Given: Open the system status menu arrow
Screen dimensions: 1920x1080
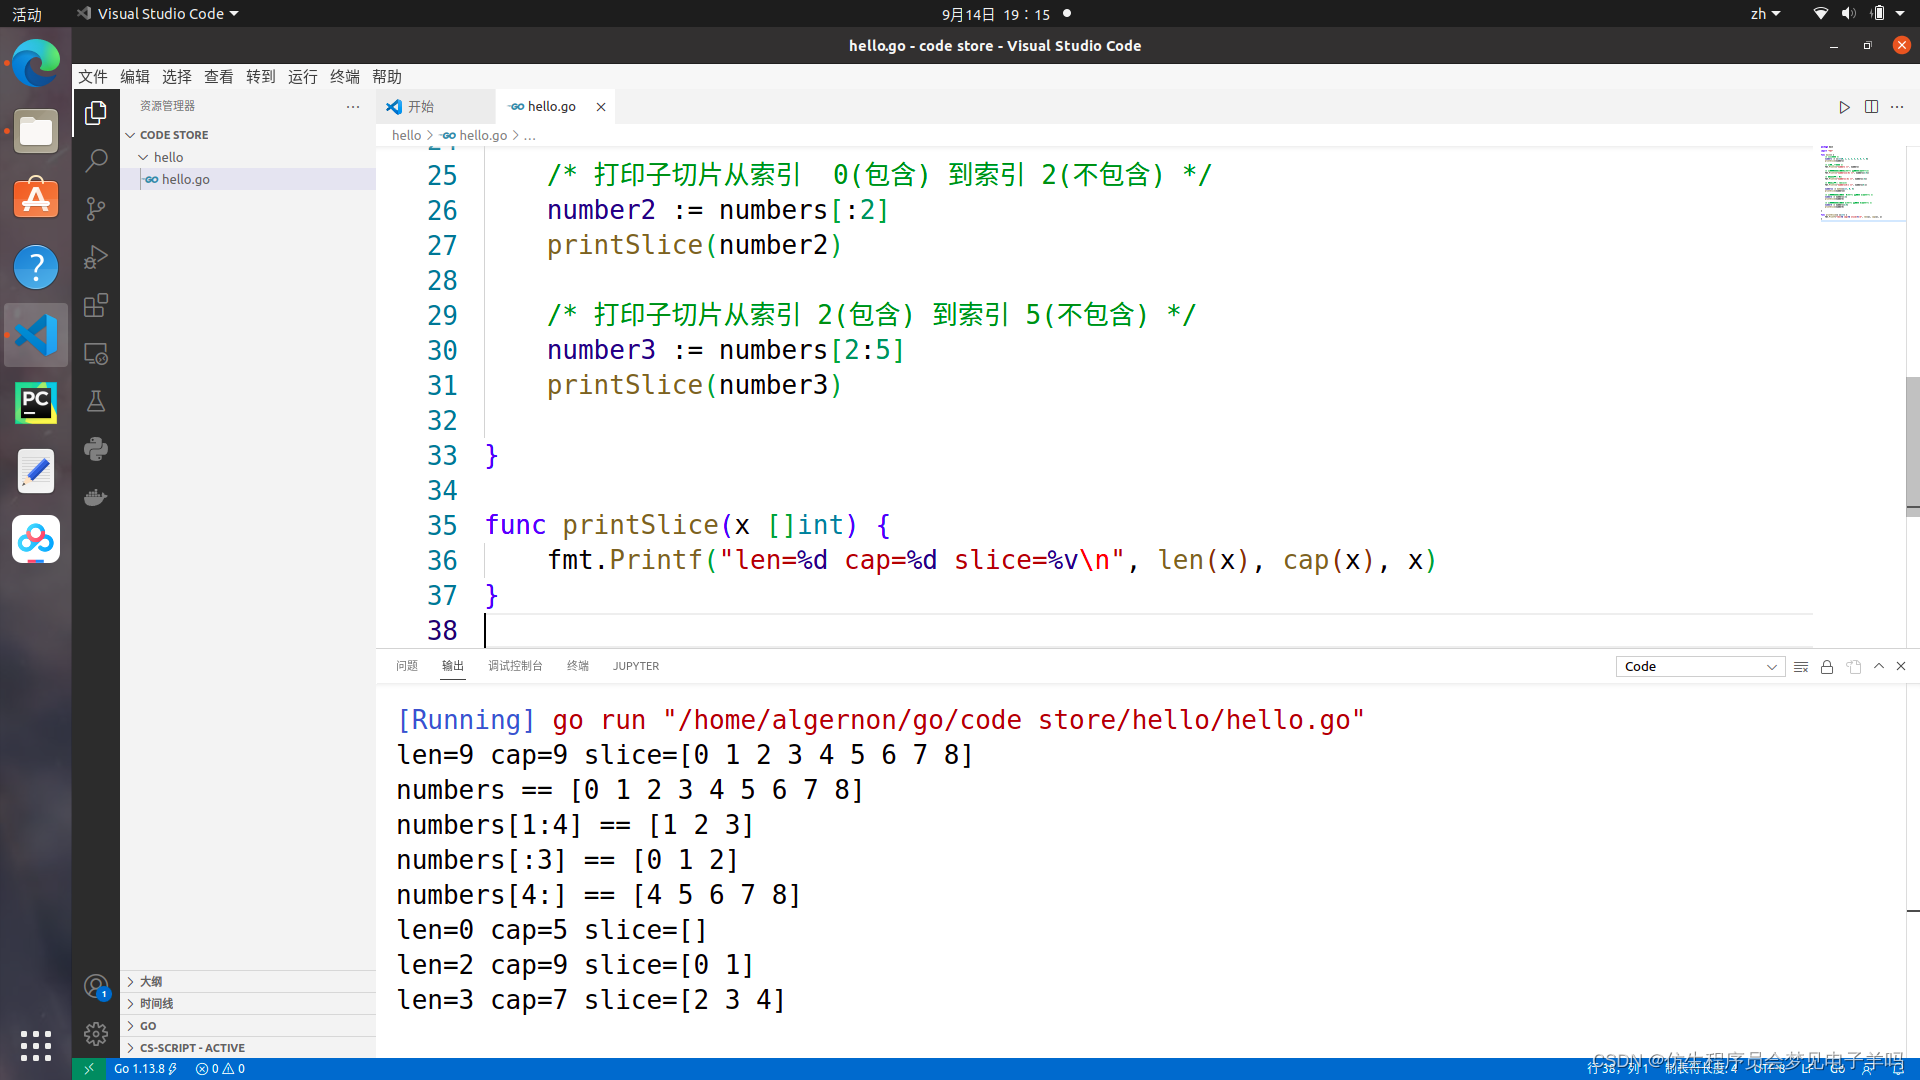Looking at the screenshot, I should coord(1900,14).
